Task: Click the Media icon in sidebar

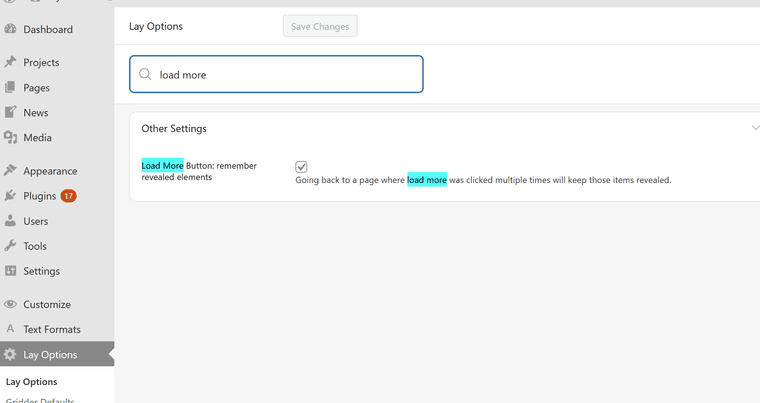Action: 10,138
